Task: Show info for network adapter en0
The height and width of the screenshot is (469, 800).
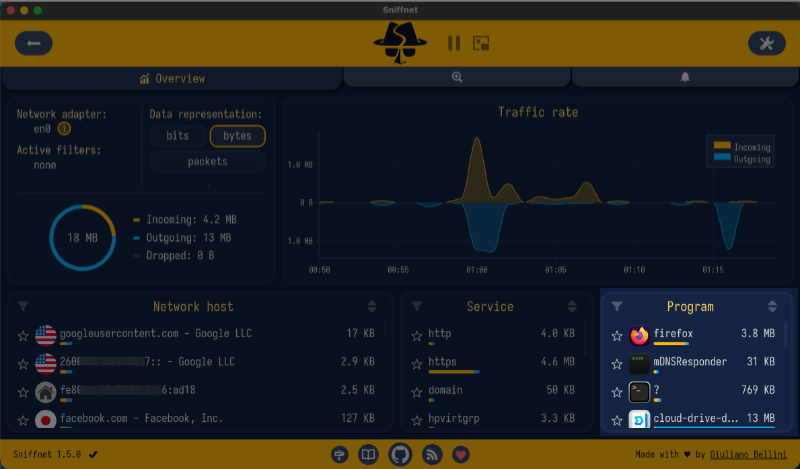Action: [64, 129]
